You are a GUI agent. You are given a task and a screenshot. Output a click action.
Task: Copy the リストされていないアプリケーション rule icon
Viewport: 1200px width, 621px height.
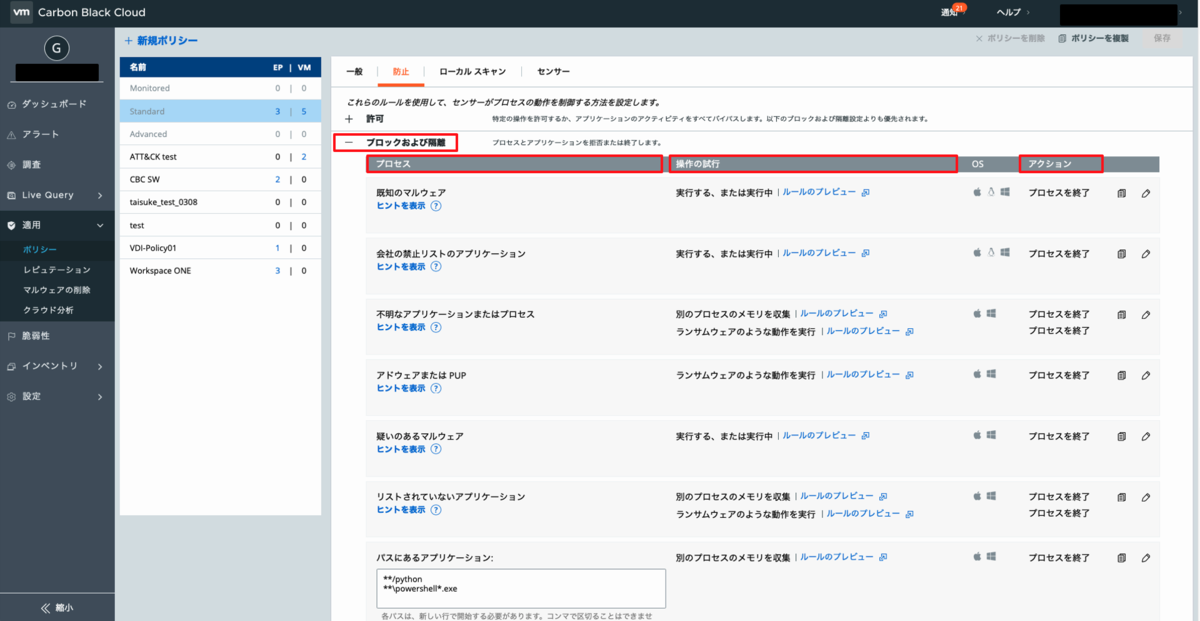click(x=1122, y=497)
